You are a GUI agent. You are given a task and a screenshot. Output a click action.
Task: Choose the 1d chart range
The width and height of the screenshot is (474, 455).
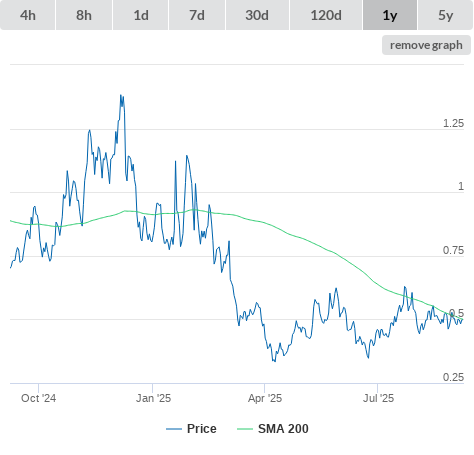coord(141,15)
